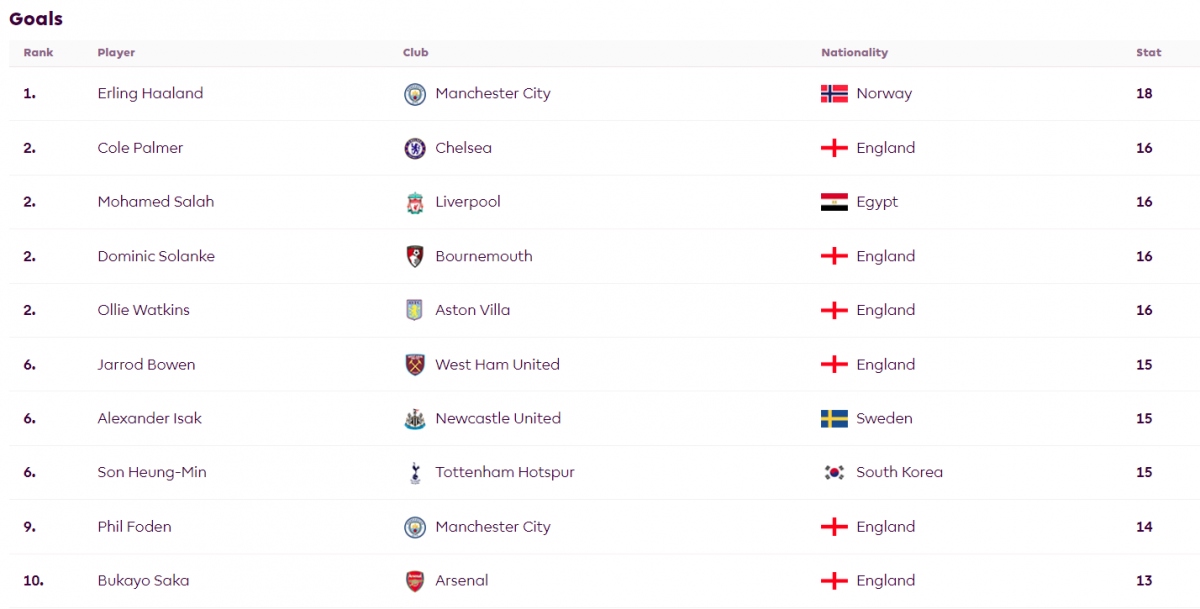Click the Nationality column header
The image size is (1200, 609).
pos(854,53)
